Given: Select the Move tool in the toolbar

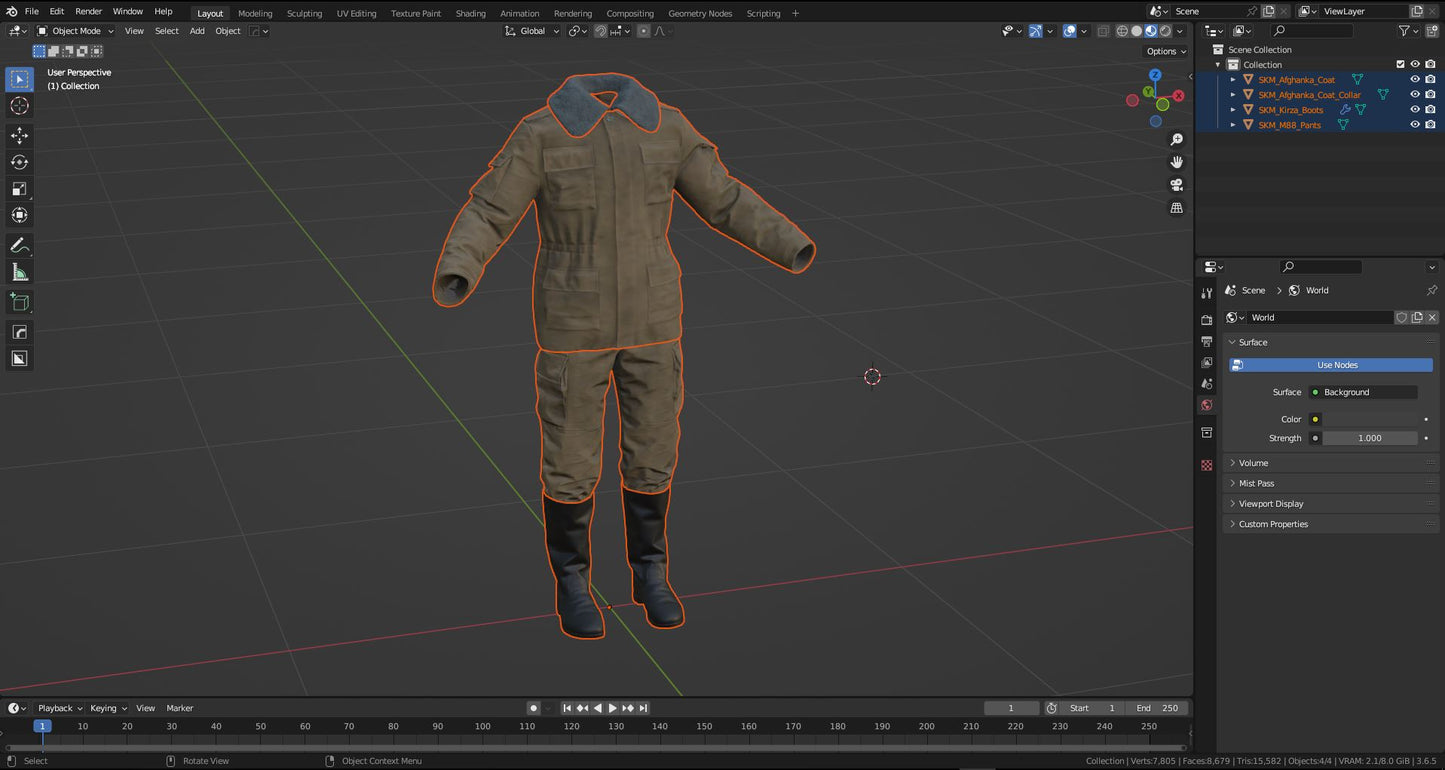Looking at the screenshot, I should (19, 135).
